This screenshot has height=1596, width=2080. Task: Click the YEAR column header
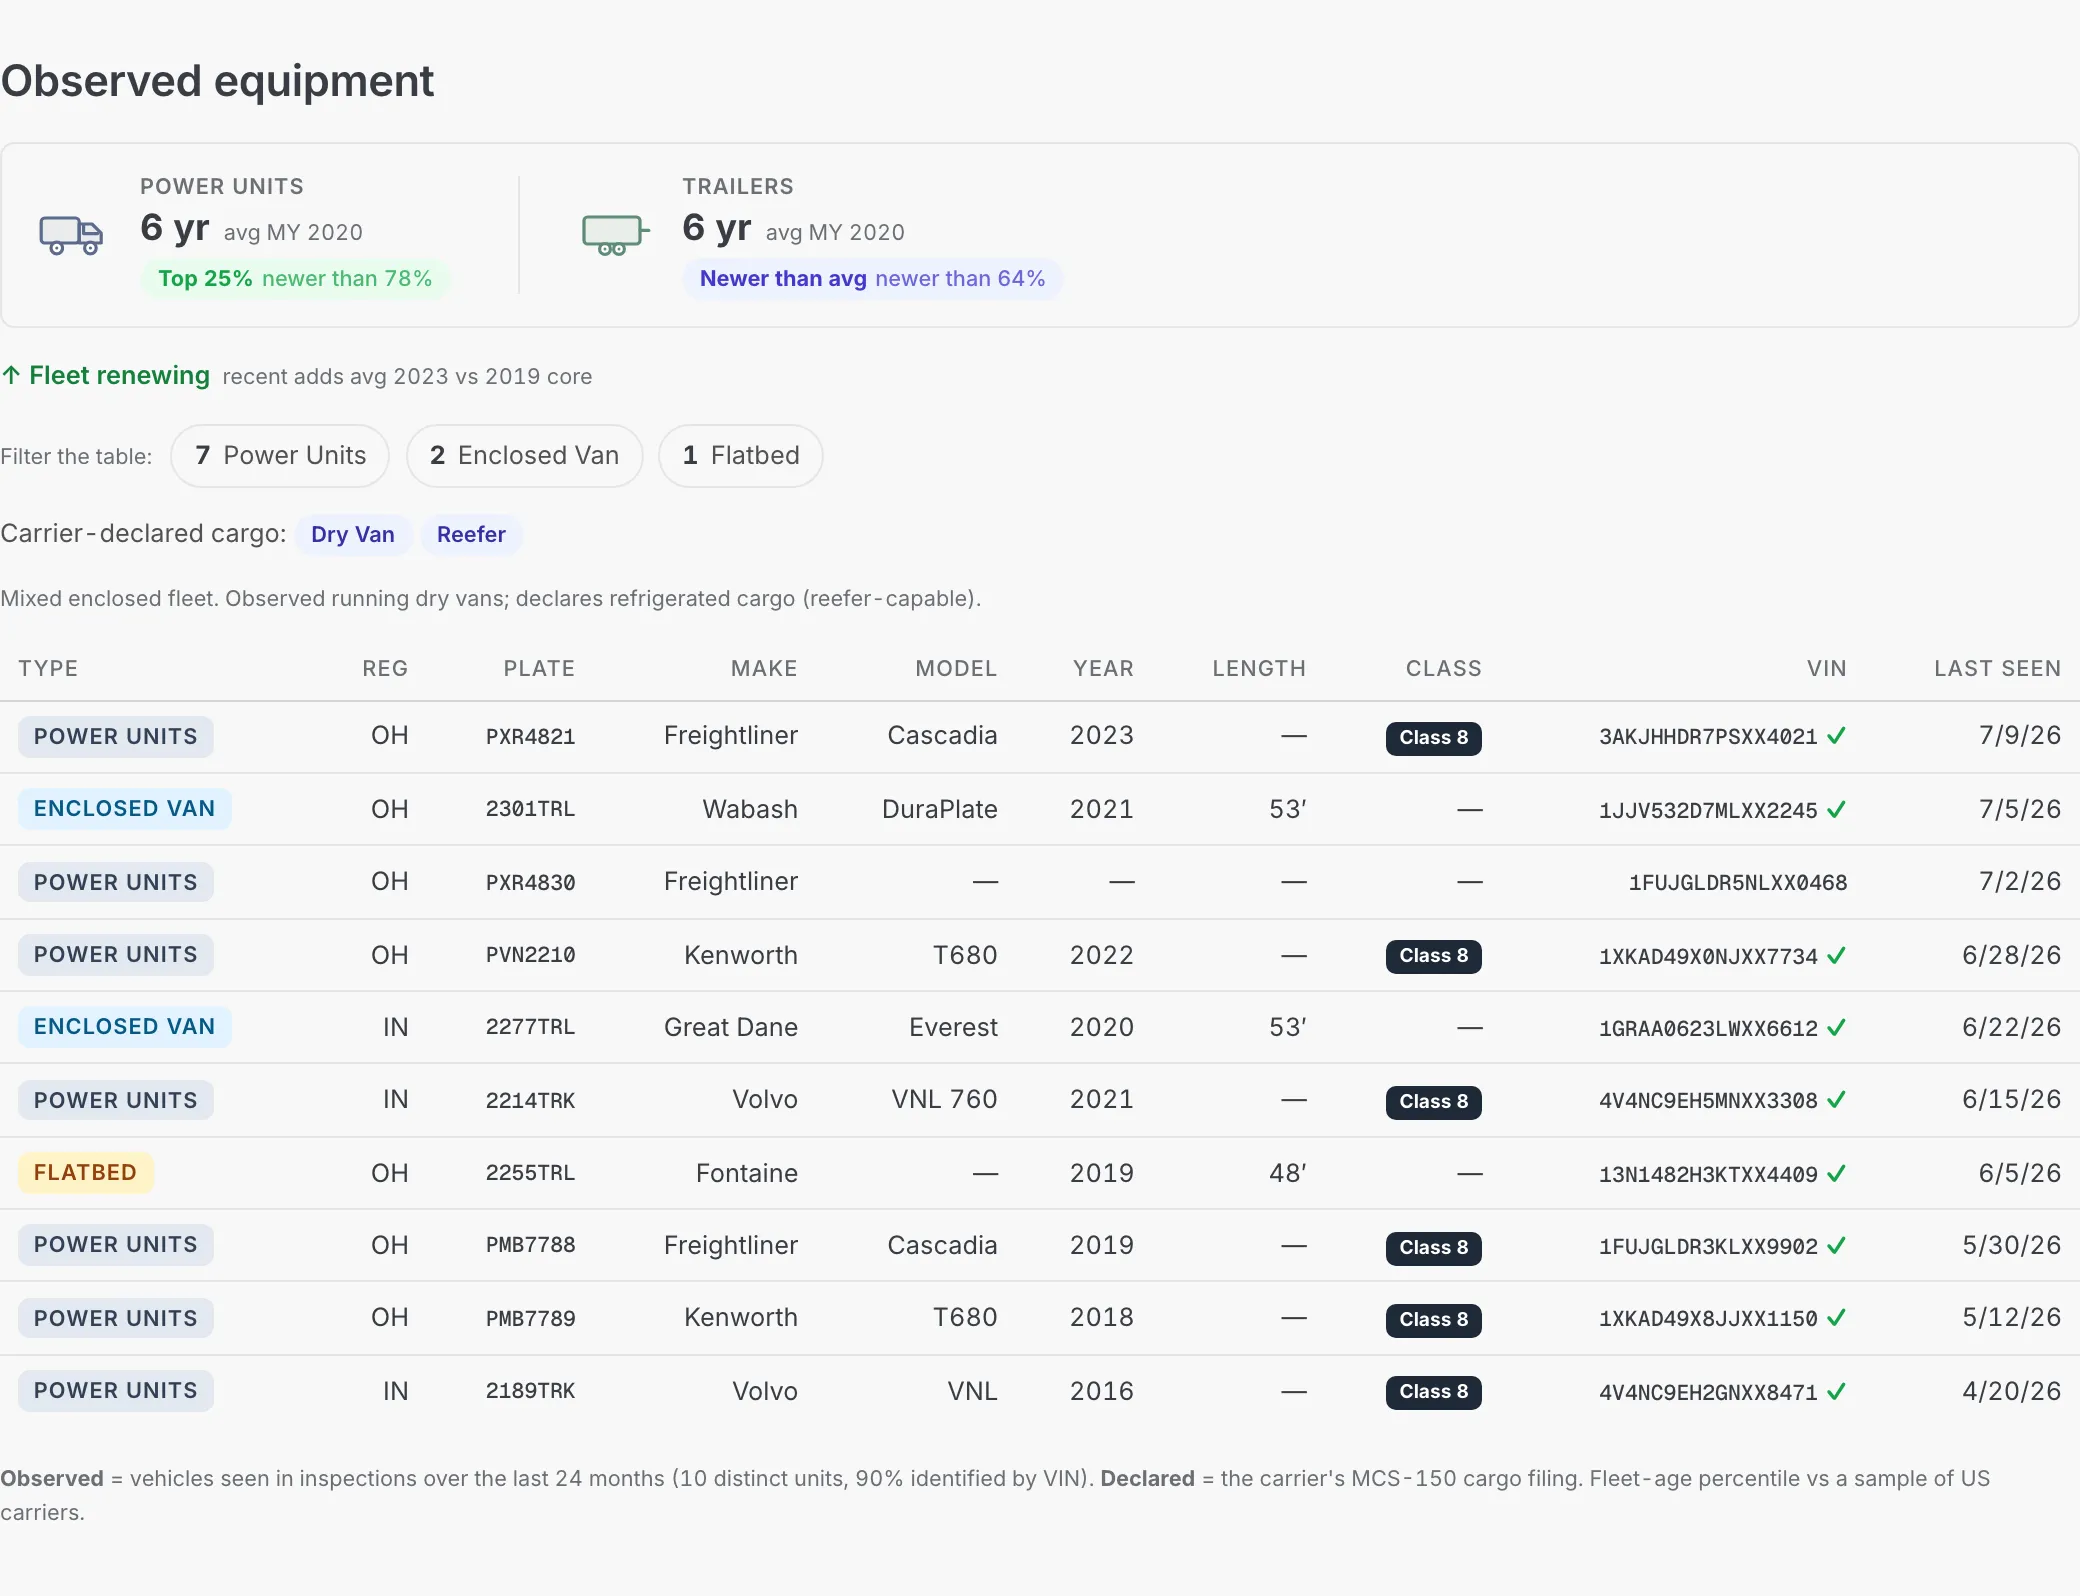point(1104,669)
